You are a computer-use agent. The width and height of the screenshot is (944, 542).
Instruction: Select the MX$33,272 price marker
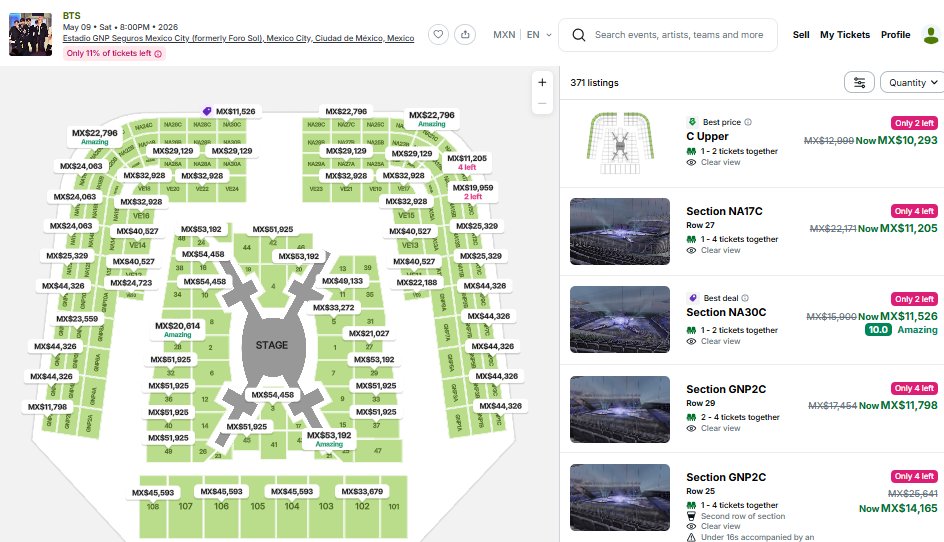point(334,307)
